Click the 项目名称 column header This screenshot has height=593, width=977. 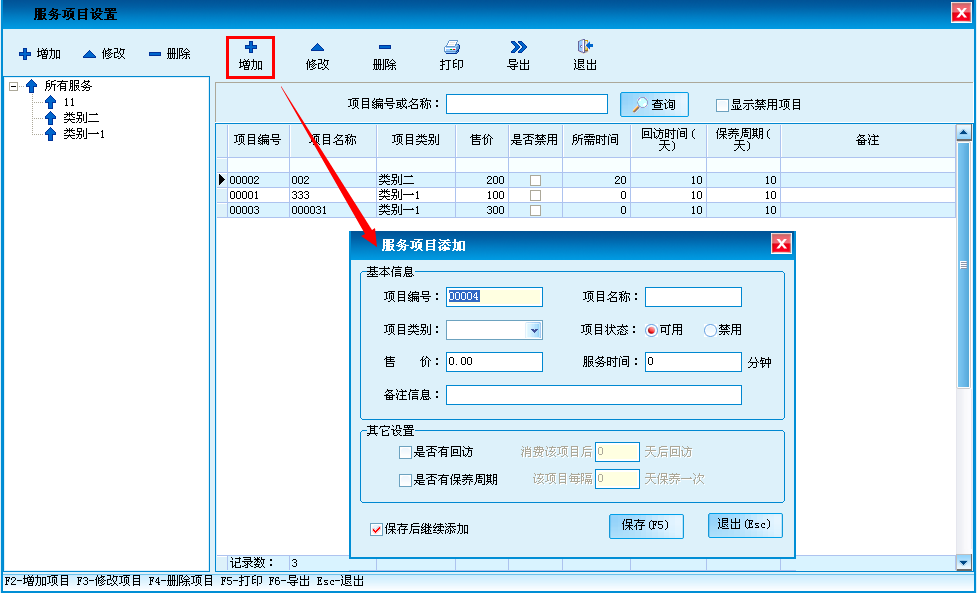coord(332,140)
